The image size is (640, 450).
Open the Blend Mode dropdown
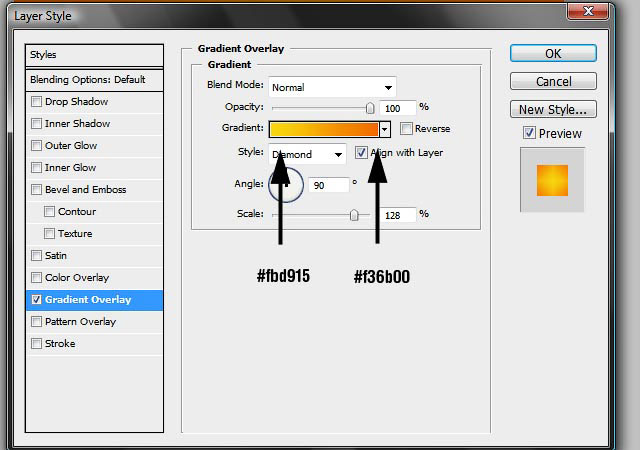click(332, 87)
